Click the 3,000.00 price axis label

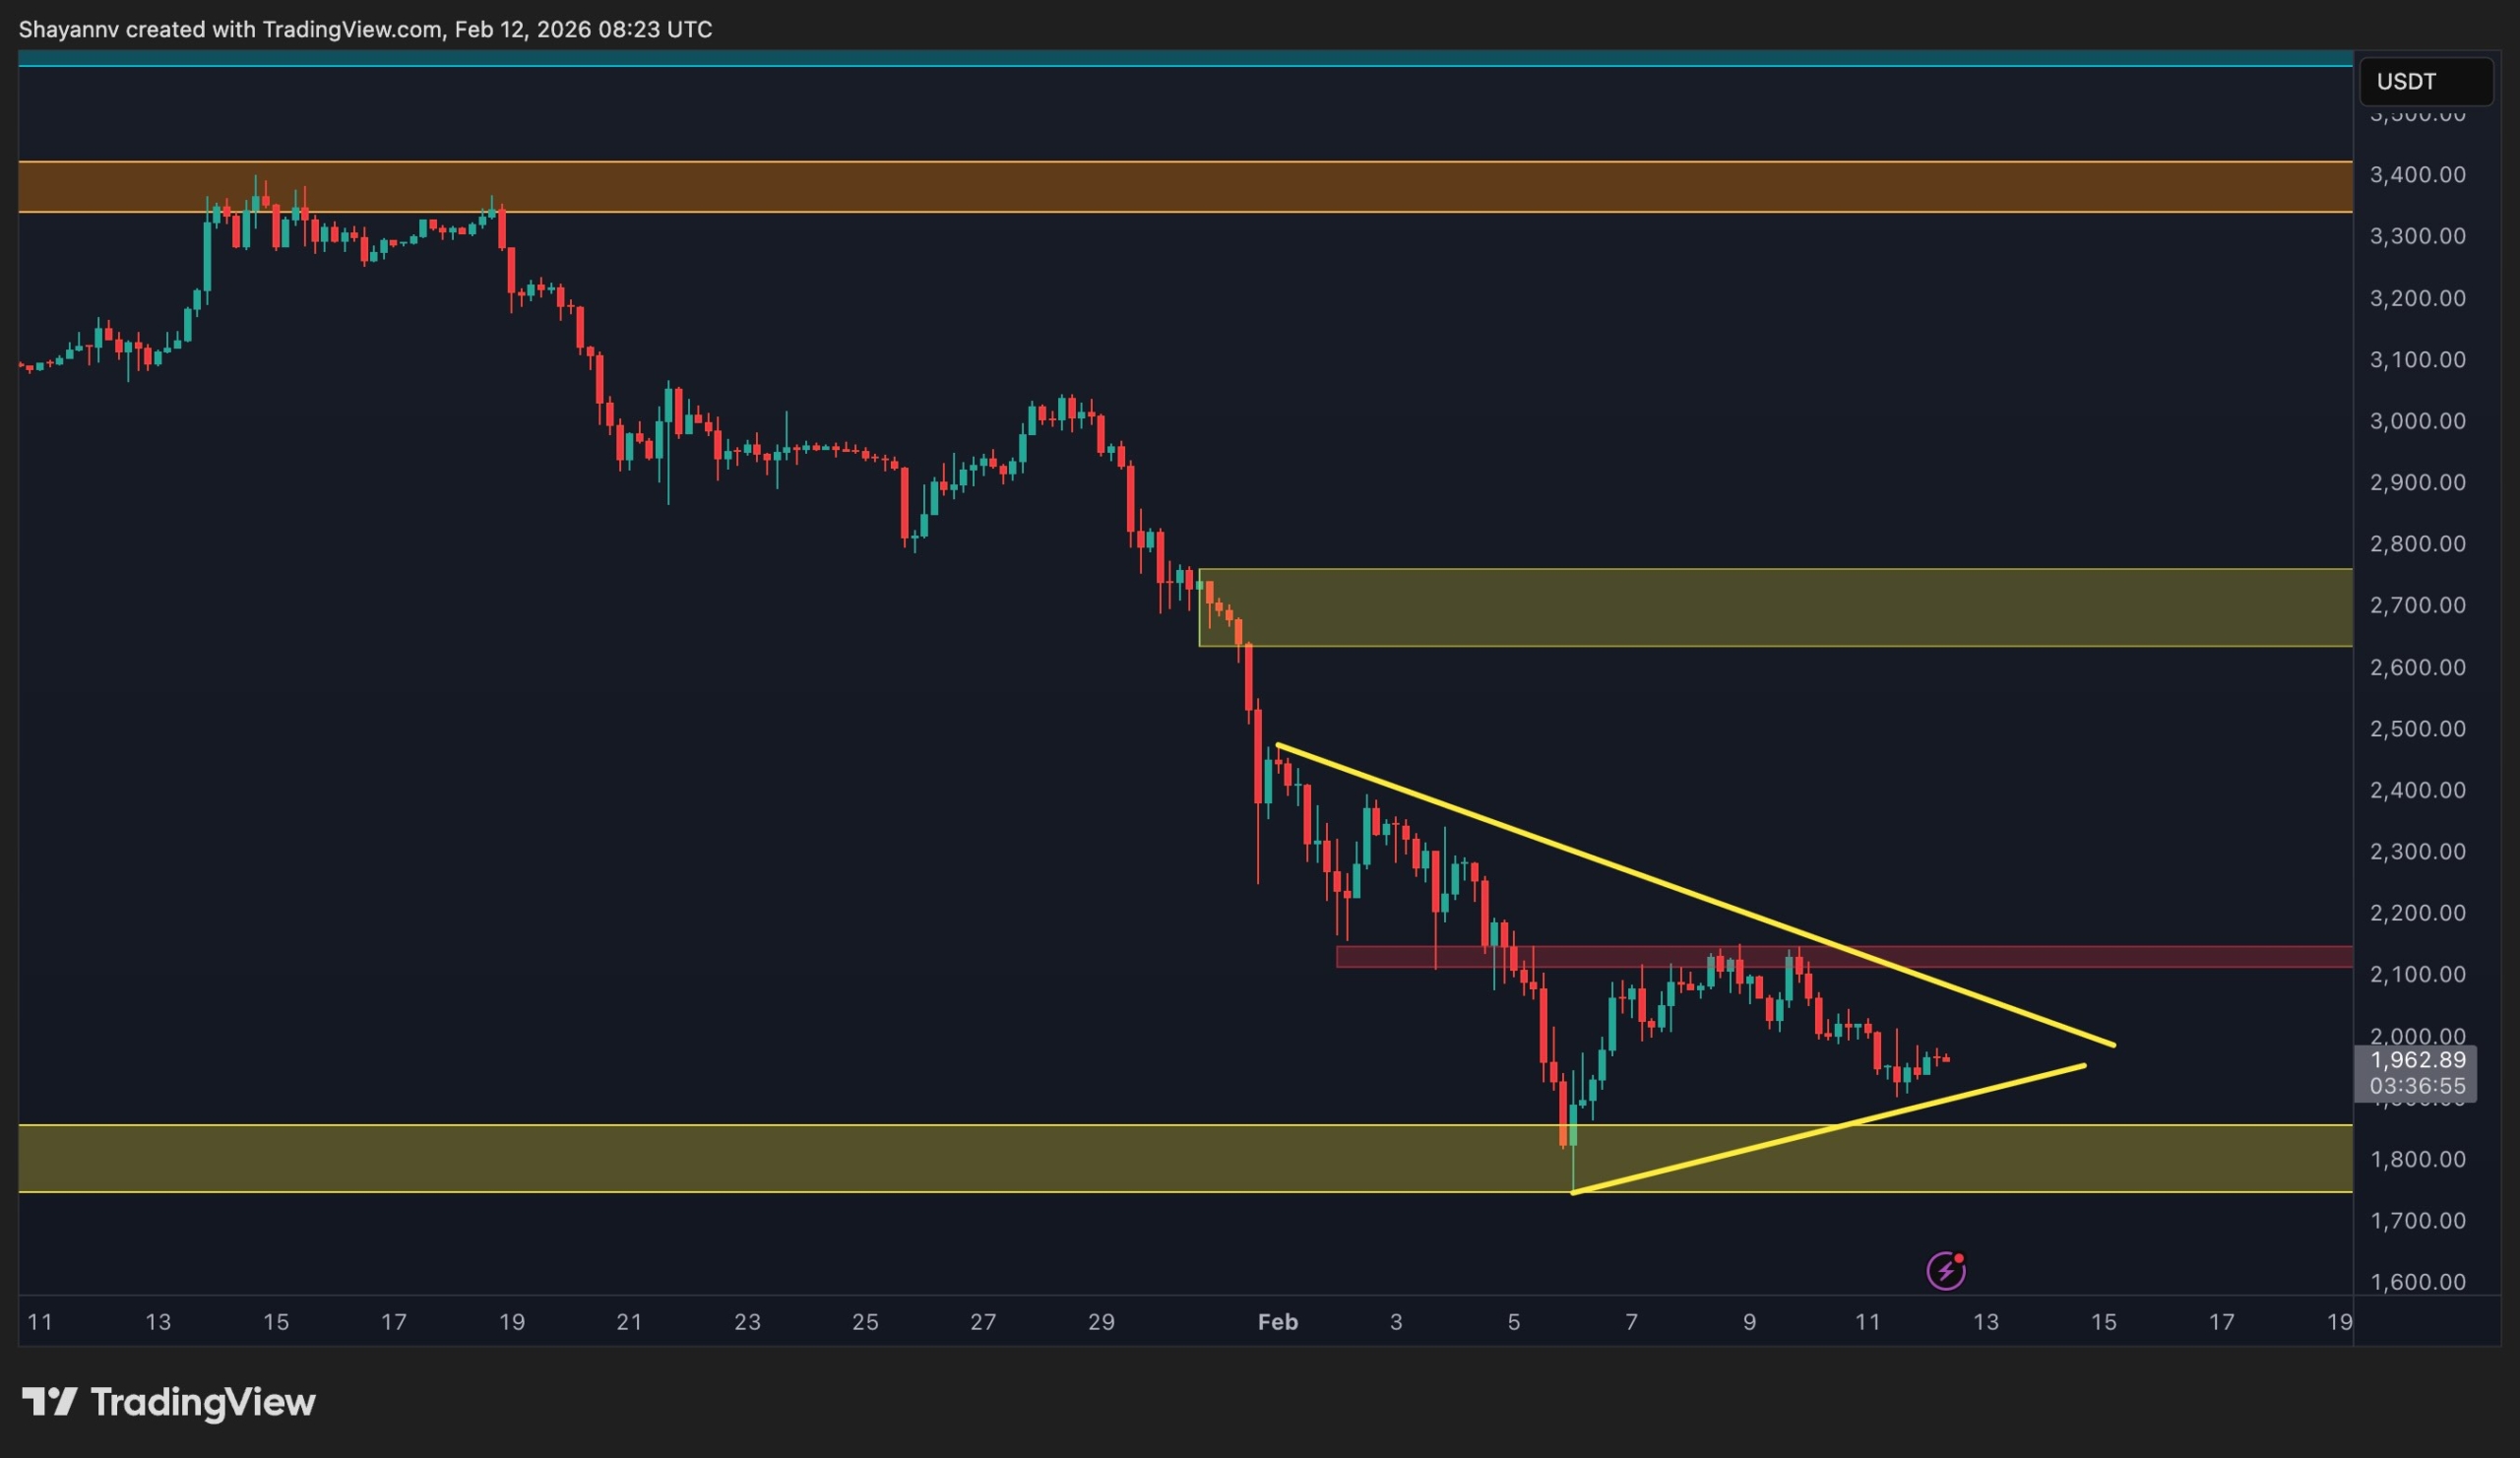pos(2417,421)
